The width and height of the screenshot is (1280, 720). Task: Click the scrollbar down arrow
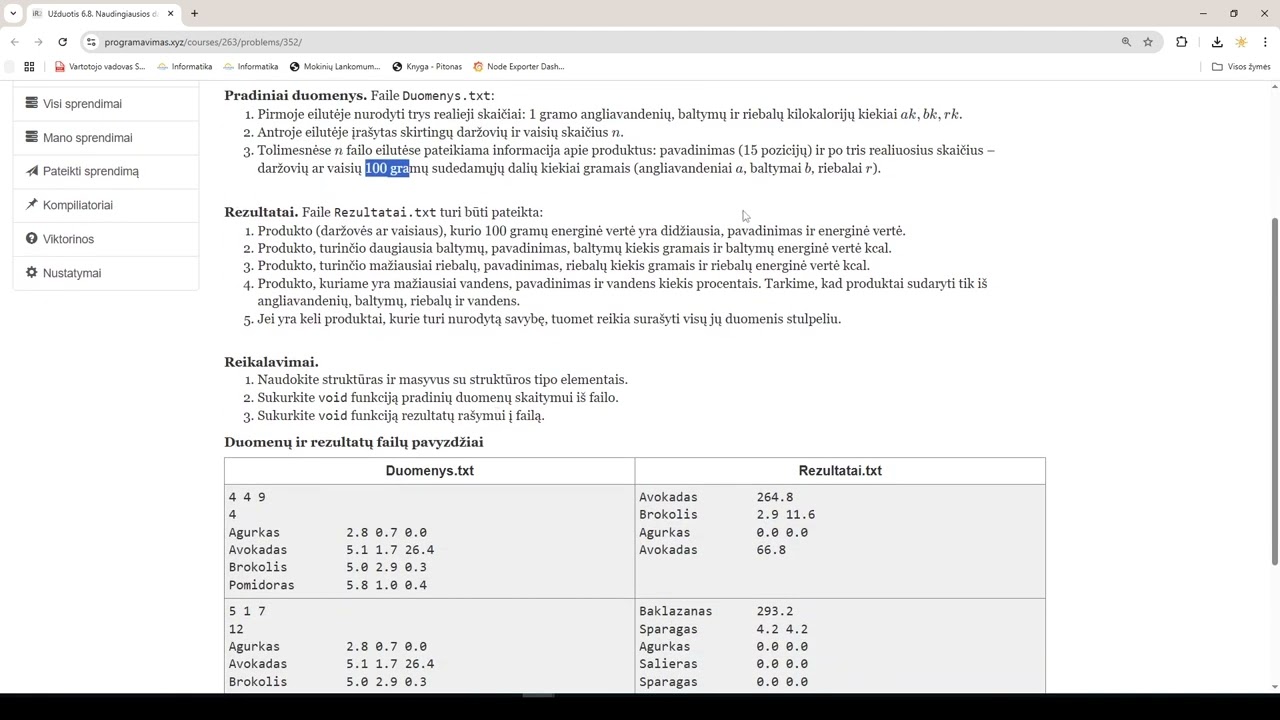tap(1274, 686)
